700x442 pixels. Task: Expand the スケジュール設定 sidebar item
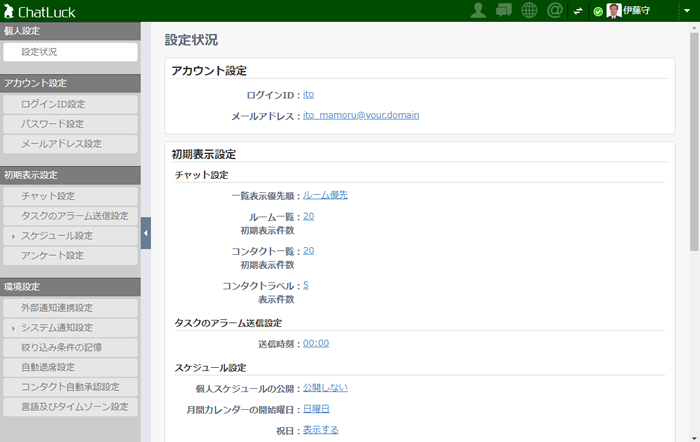(x=70, y=236)
